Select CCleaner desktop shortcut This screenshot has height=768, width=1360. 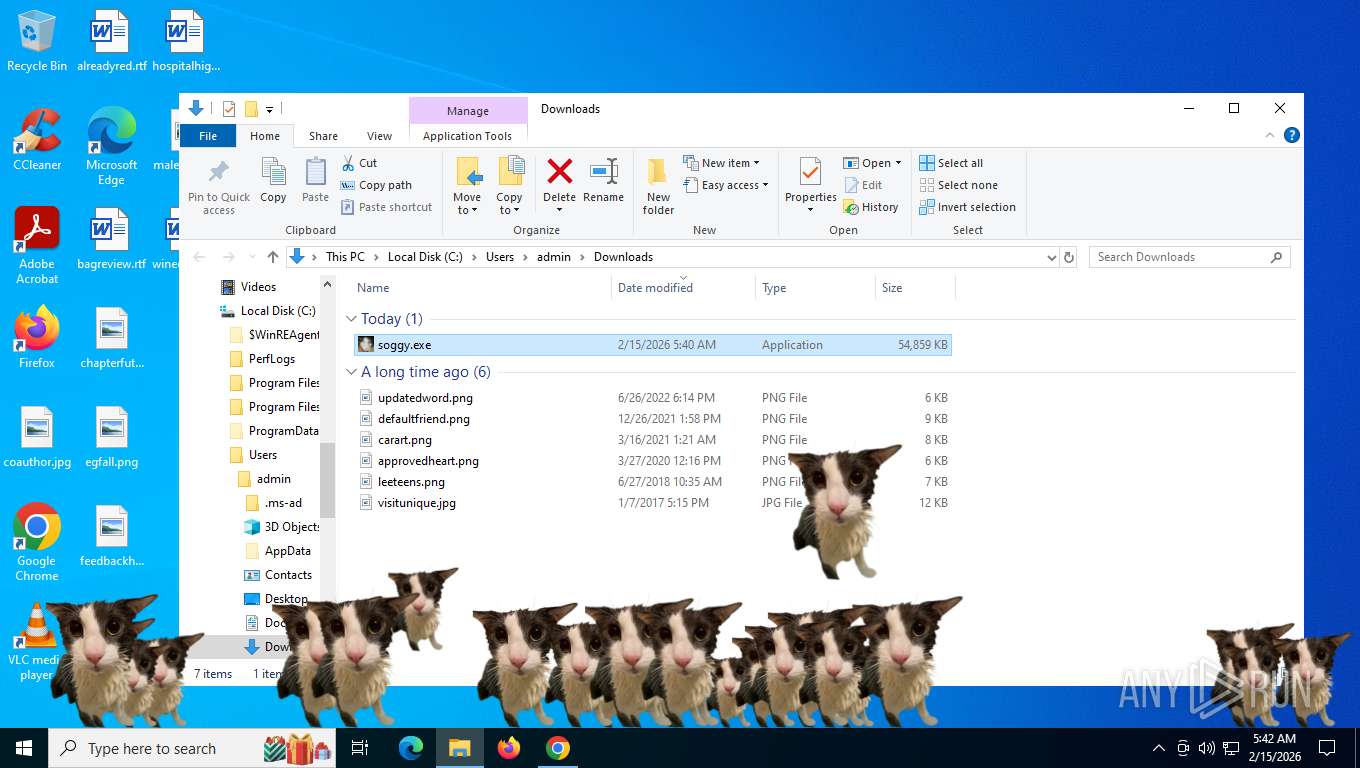[x=37, y=140]
